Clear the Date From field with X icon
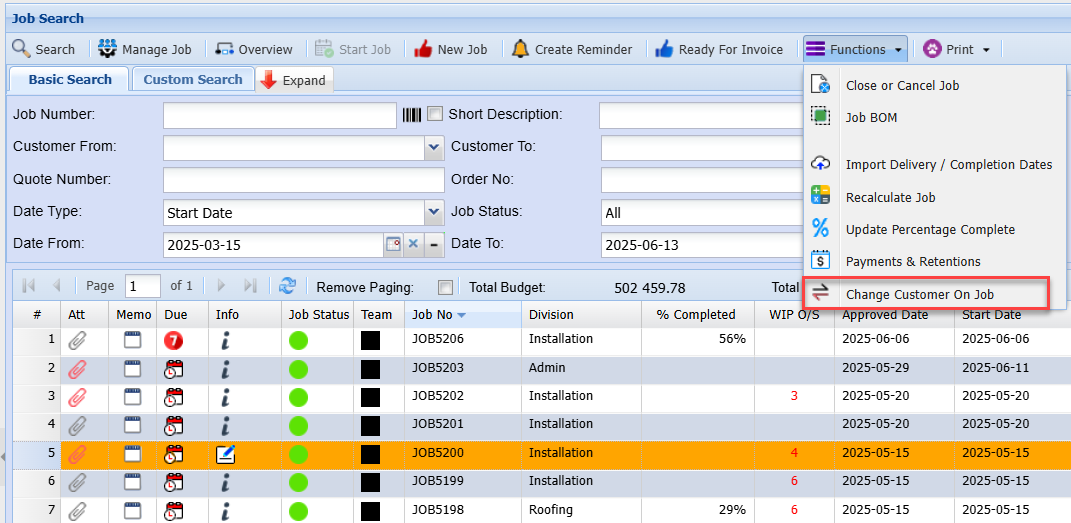 (413, 245)
